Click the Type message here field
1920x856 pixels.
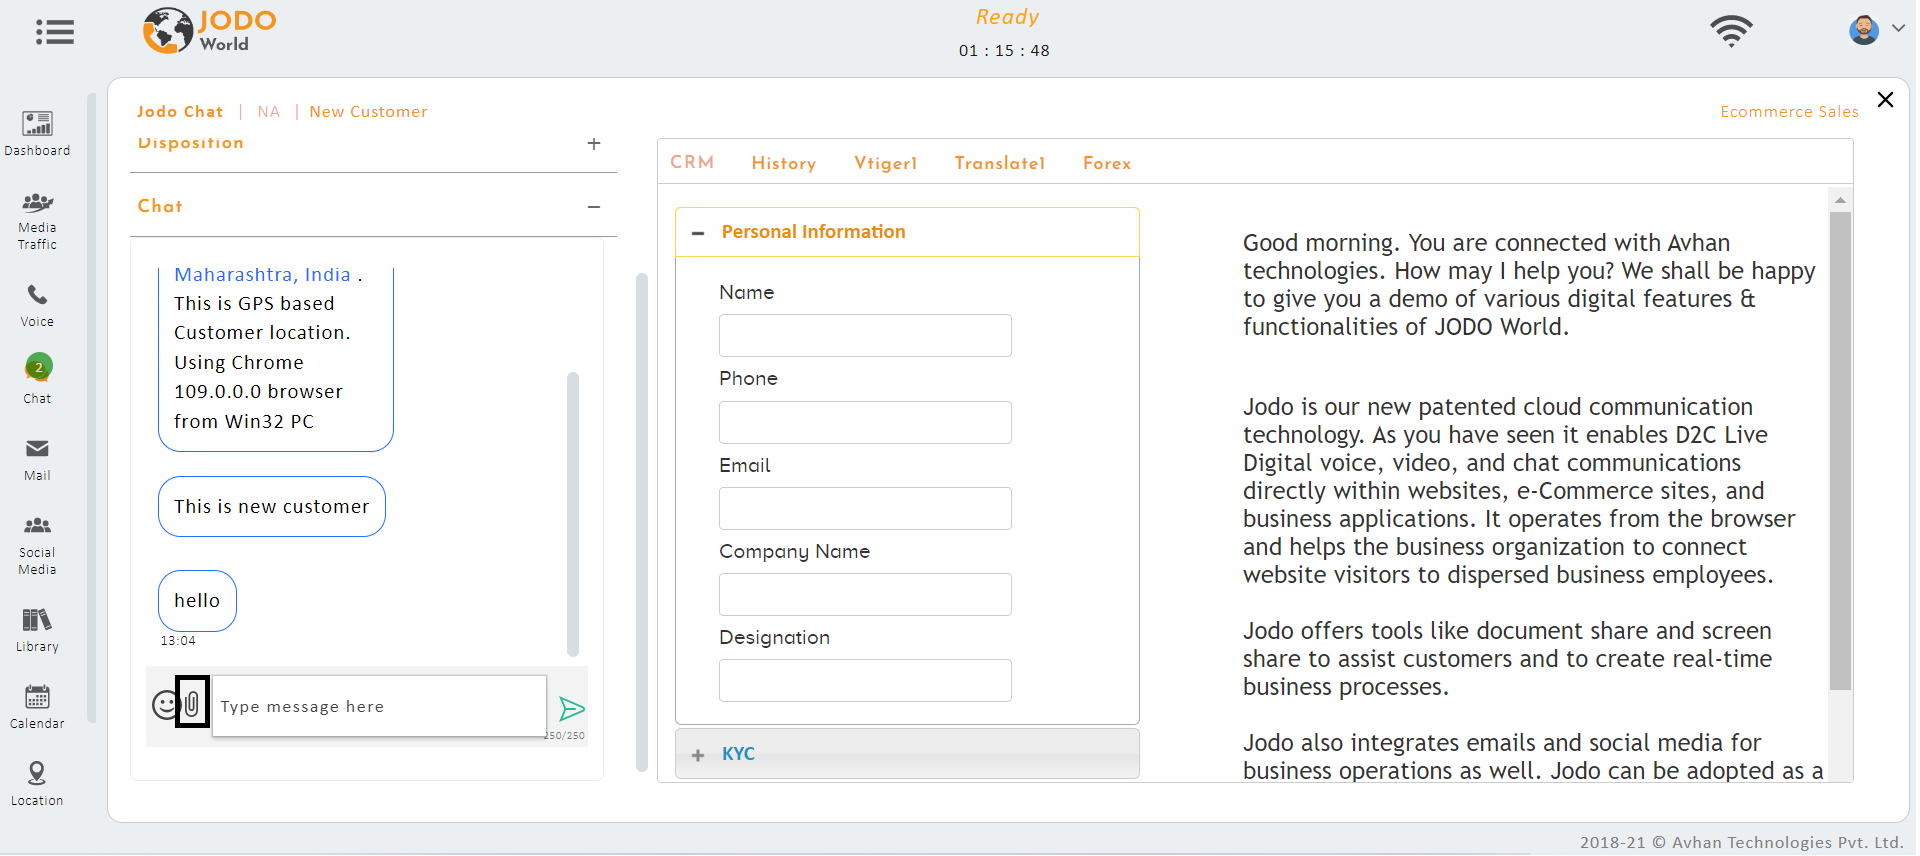pos(379,706)
